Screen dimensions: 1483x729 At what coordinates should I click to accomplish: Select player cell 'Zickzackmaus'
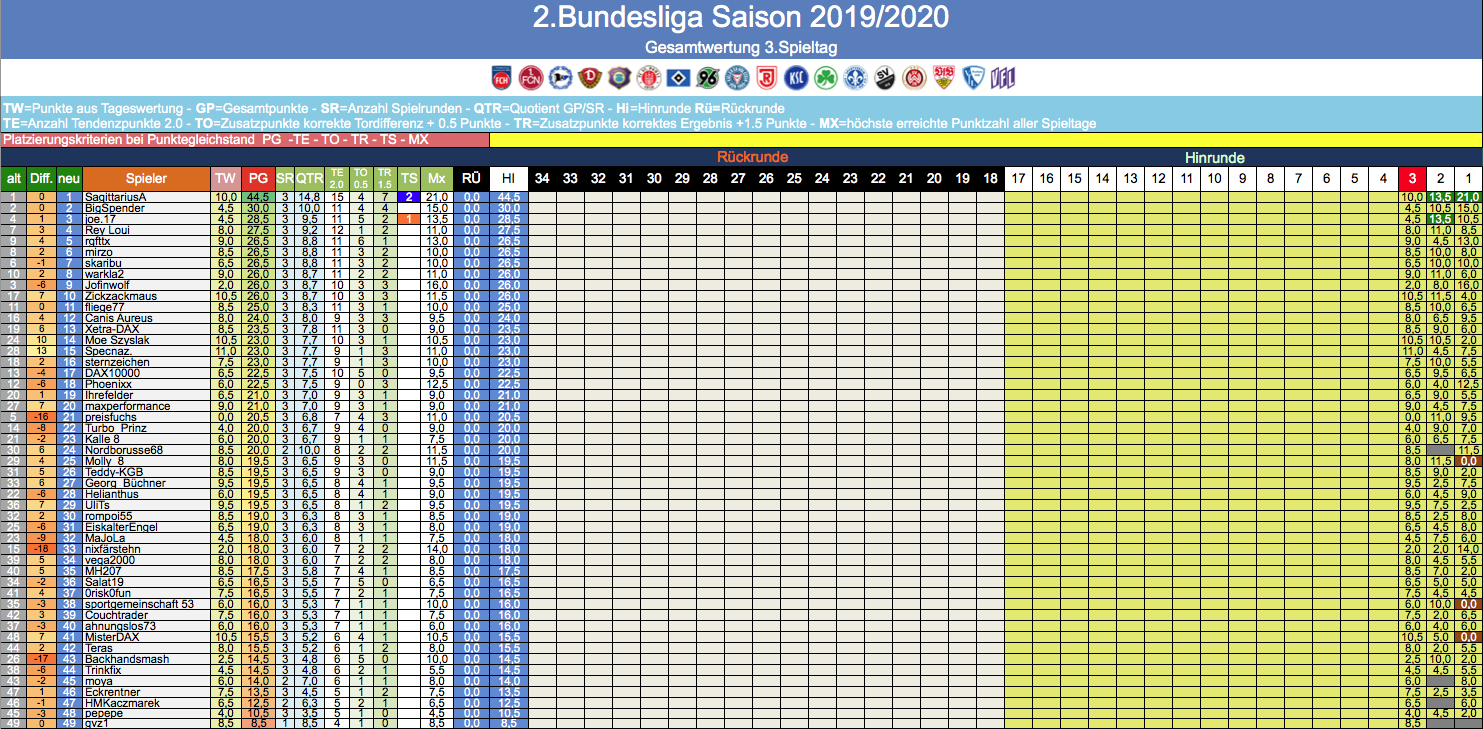[x=146, y=296]
